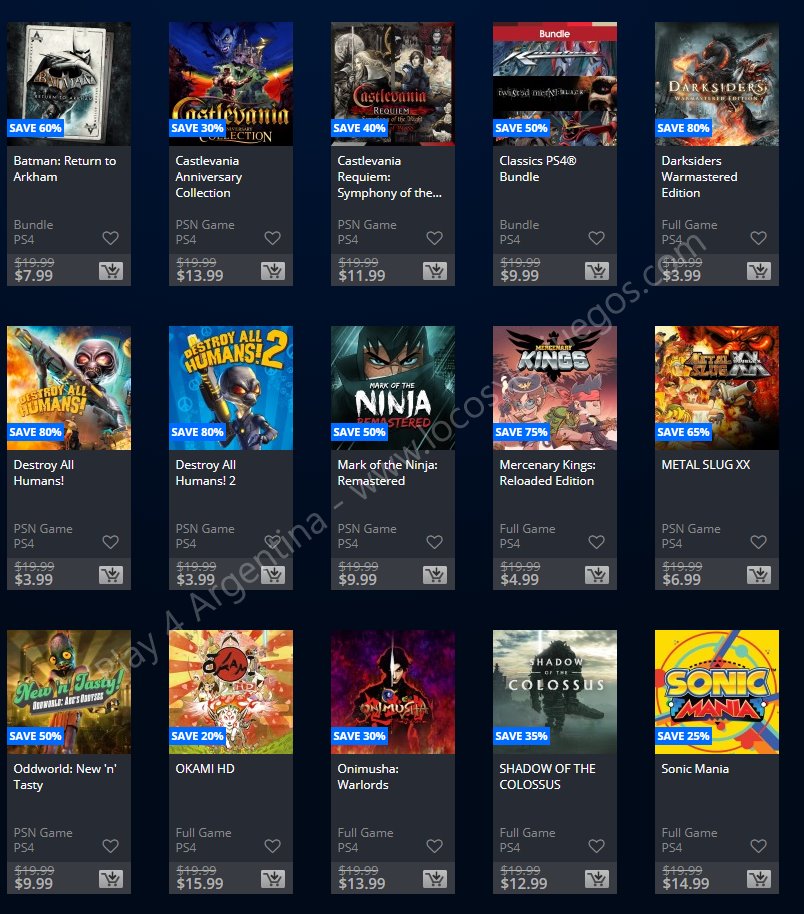Image resolution: width=804 pixels, height=914 pixels.
Task: Add Oddworld: New 'n' Tasty to cart
Action: 111,878
